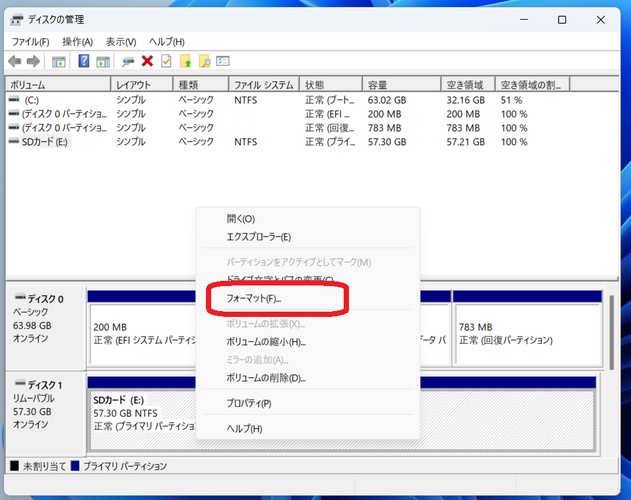Click the Back arrow in the toolbar

15,61
